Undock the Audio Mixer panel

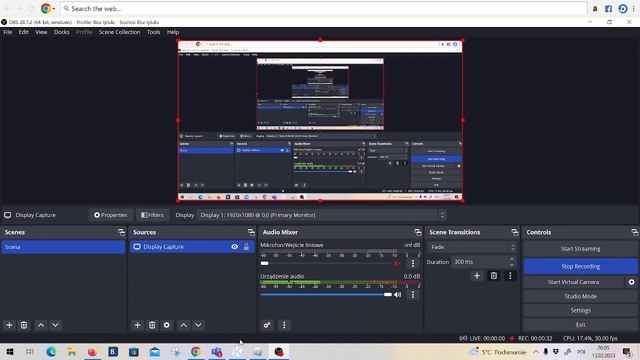point(418,232)
